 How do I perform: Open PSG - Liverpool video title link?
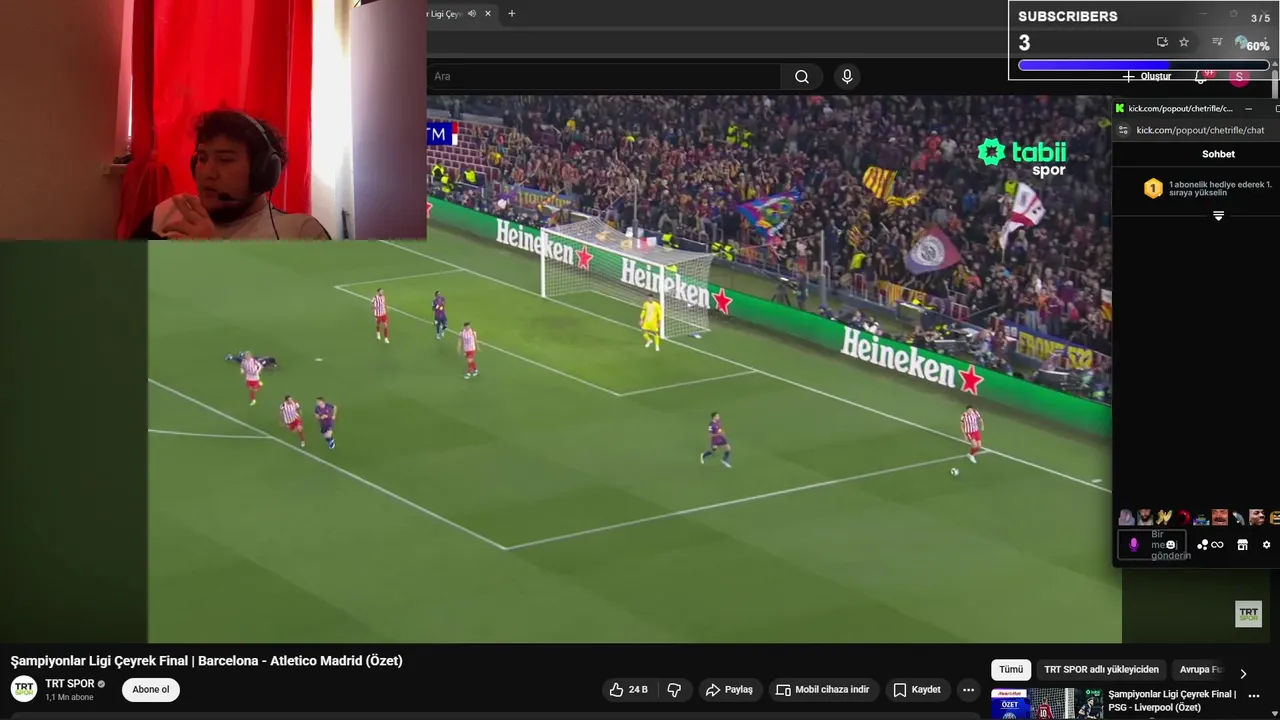click(x=1172, y=701)
